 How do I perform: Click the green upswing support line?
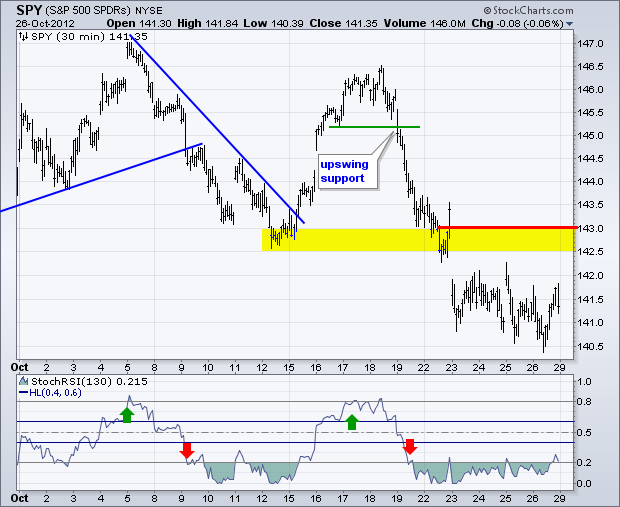click(374, 127)
